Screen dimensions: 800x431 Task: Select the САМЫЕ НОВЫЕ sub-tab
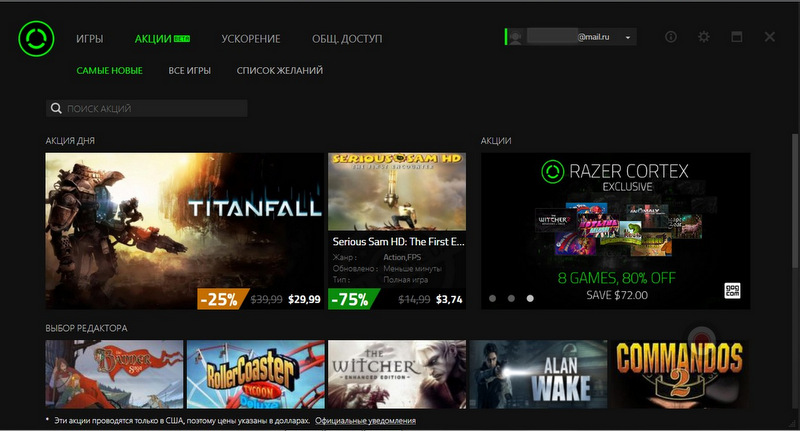pyautogui.click(x=109, y=70)
